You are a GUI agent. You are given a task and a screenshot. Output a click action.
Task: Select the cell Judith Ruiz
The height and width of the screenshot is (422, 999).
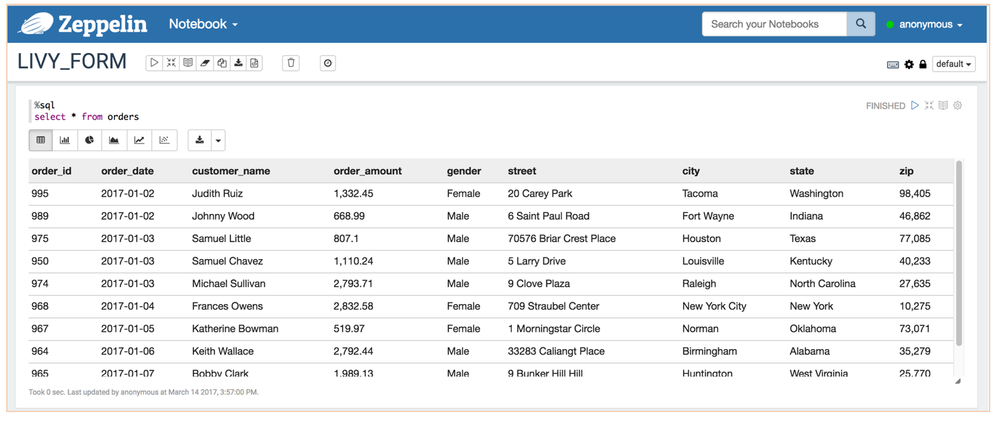click(x=217, y=193)
